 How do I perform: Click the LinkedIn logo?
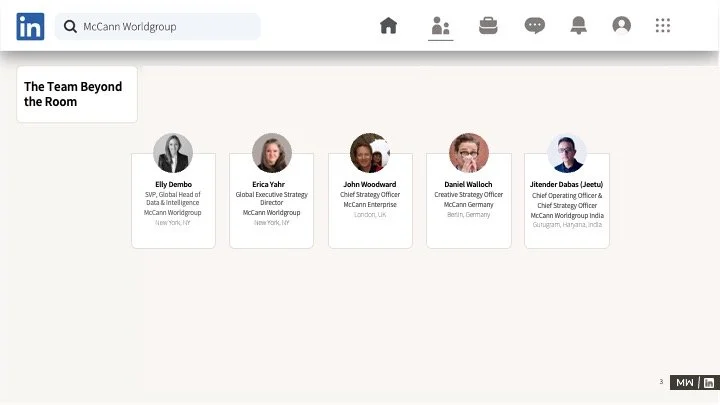30,27
